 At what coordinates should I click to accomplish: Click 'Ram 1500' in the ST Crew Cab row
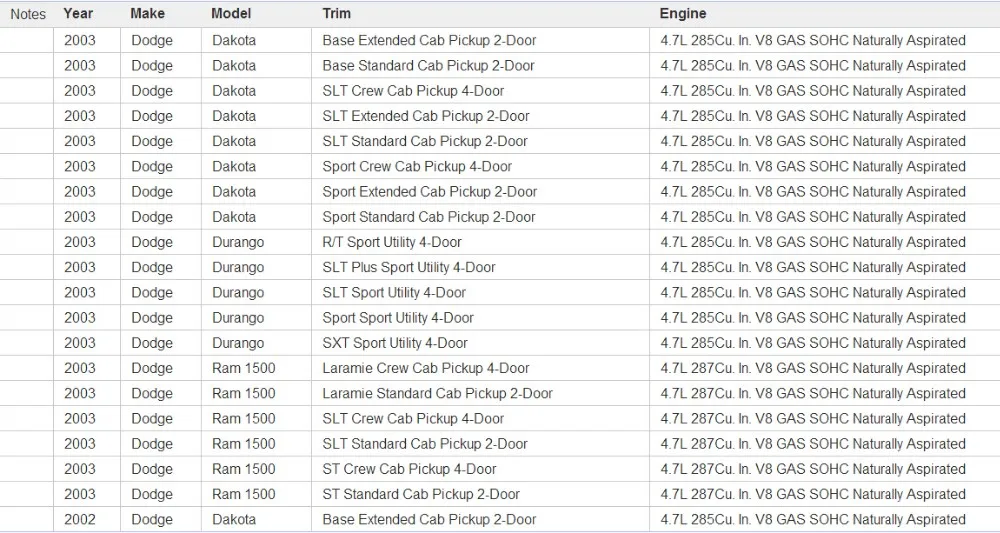coord(244,469)
